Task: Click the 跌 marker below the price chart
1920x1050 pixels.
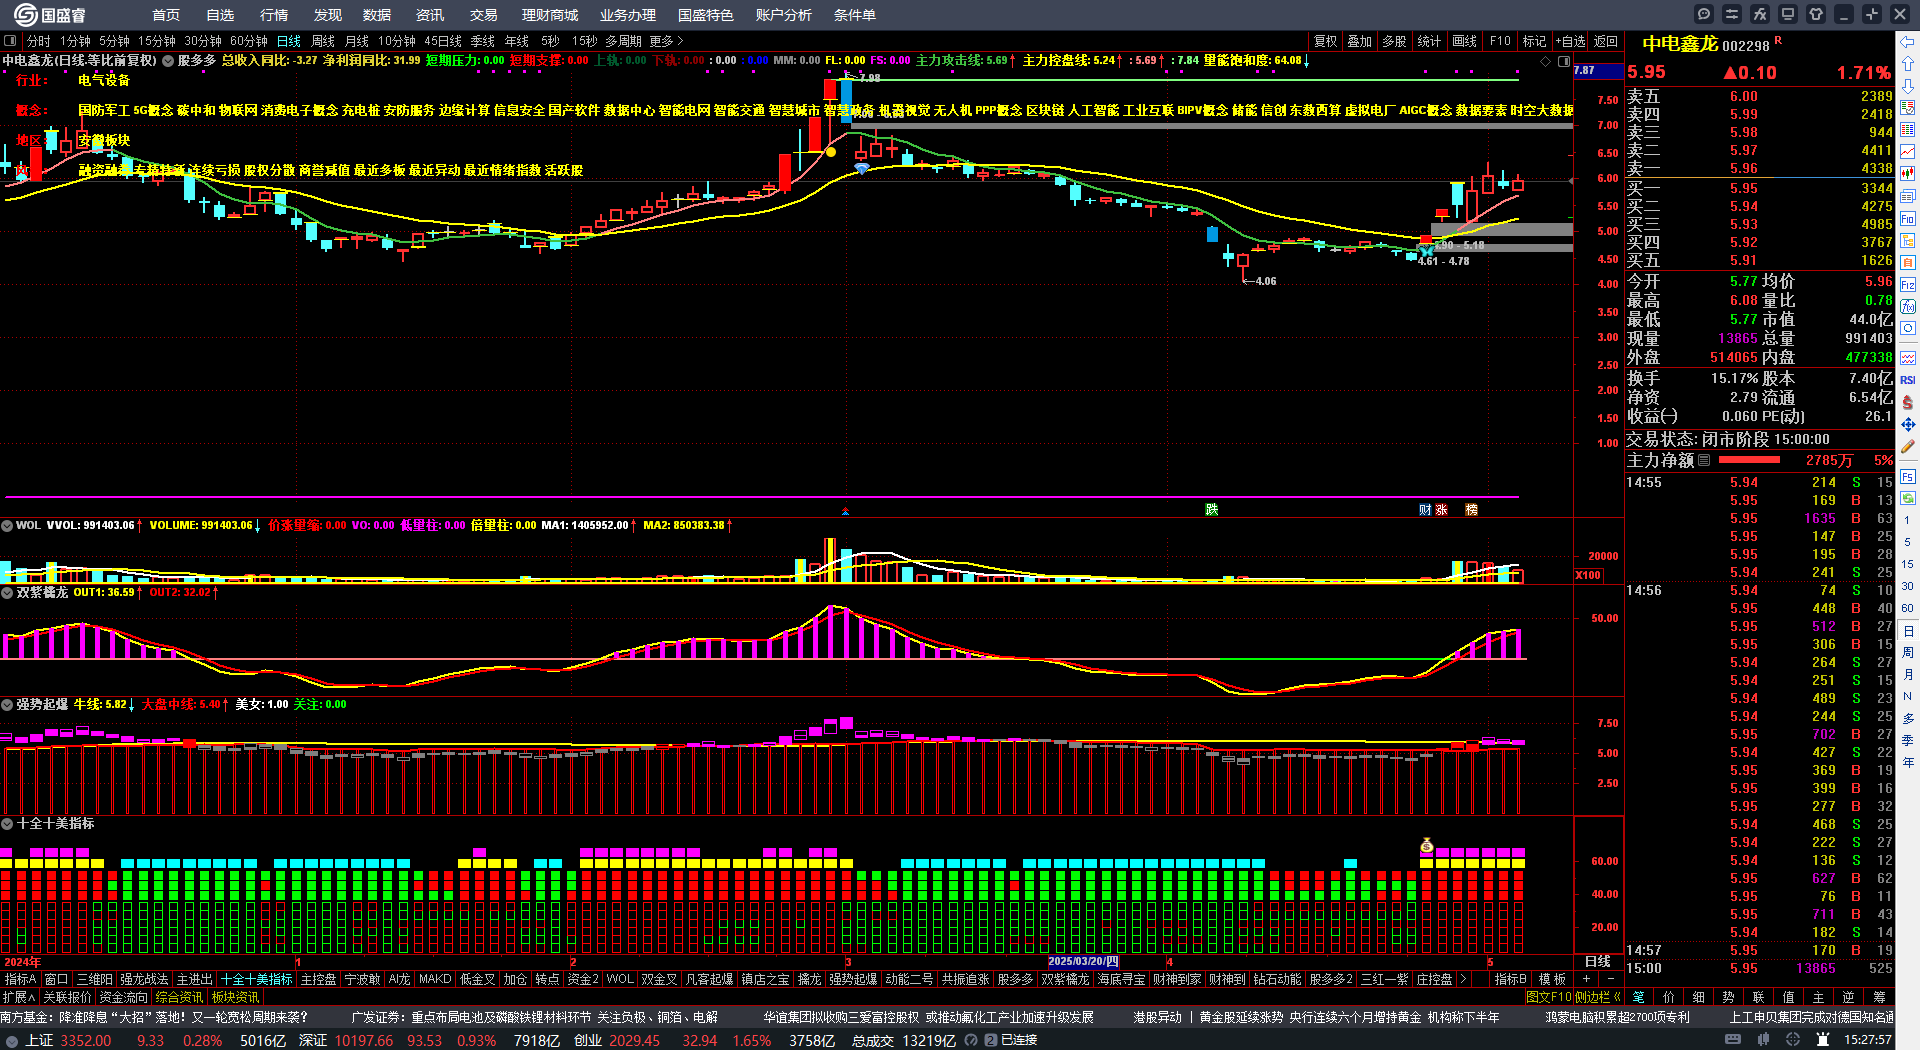Action: pos(1211,510)
